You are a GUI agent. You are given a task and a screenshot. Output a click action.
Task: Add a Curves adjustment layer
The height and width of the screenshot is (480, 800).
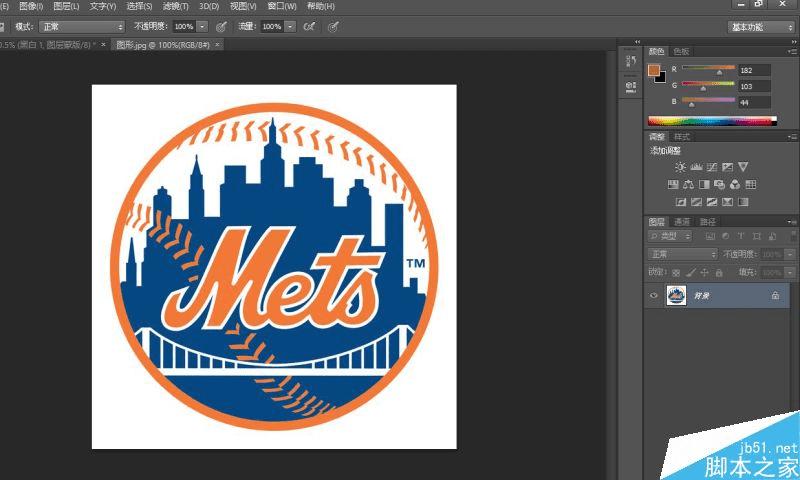pos(712,167)
